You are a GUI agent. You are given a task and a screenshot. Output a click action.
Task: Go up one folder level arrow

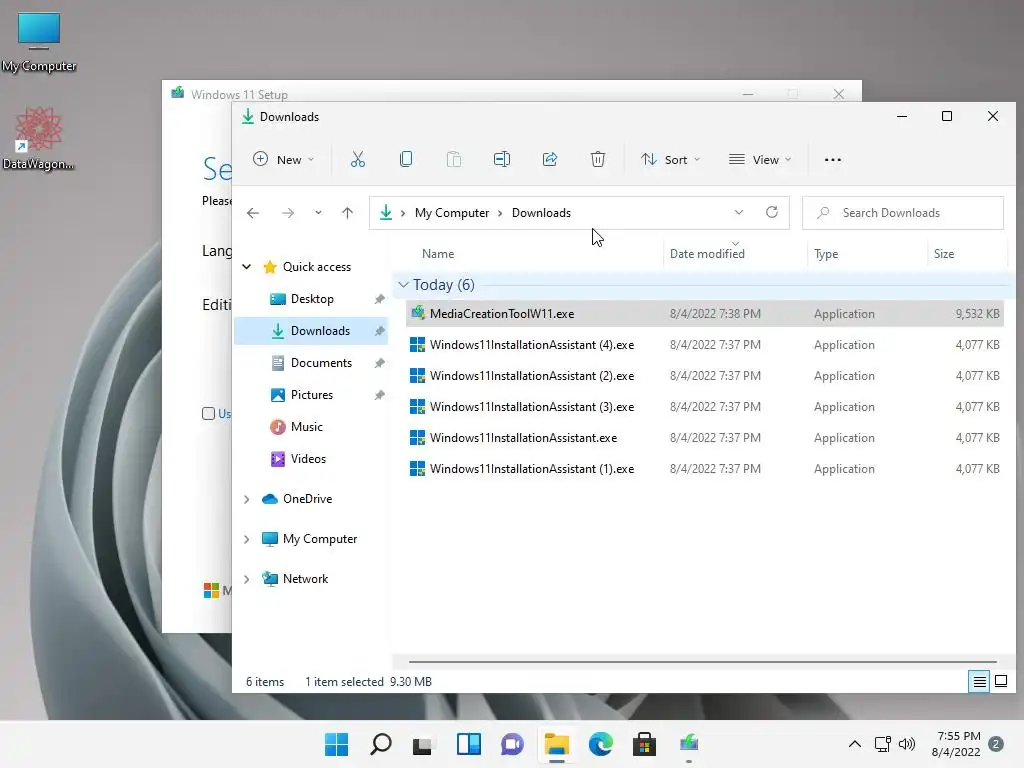[347, 213]
